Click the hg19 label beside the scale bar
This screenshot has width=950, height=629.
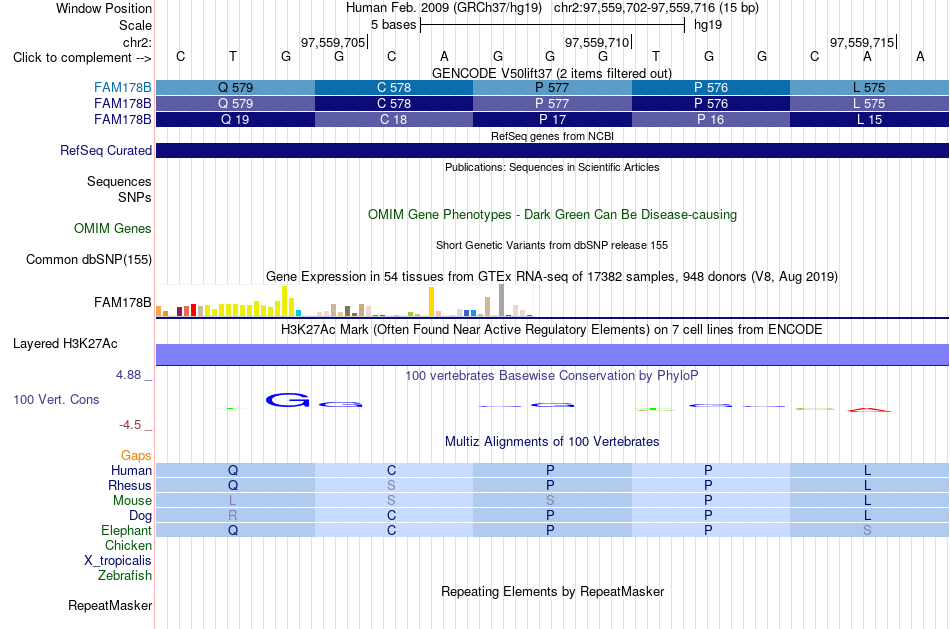pyautogui.click(x=708, y=25)
